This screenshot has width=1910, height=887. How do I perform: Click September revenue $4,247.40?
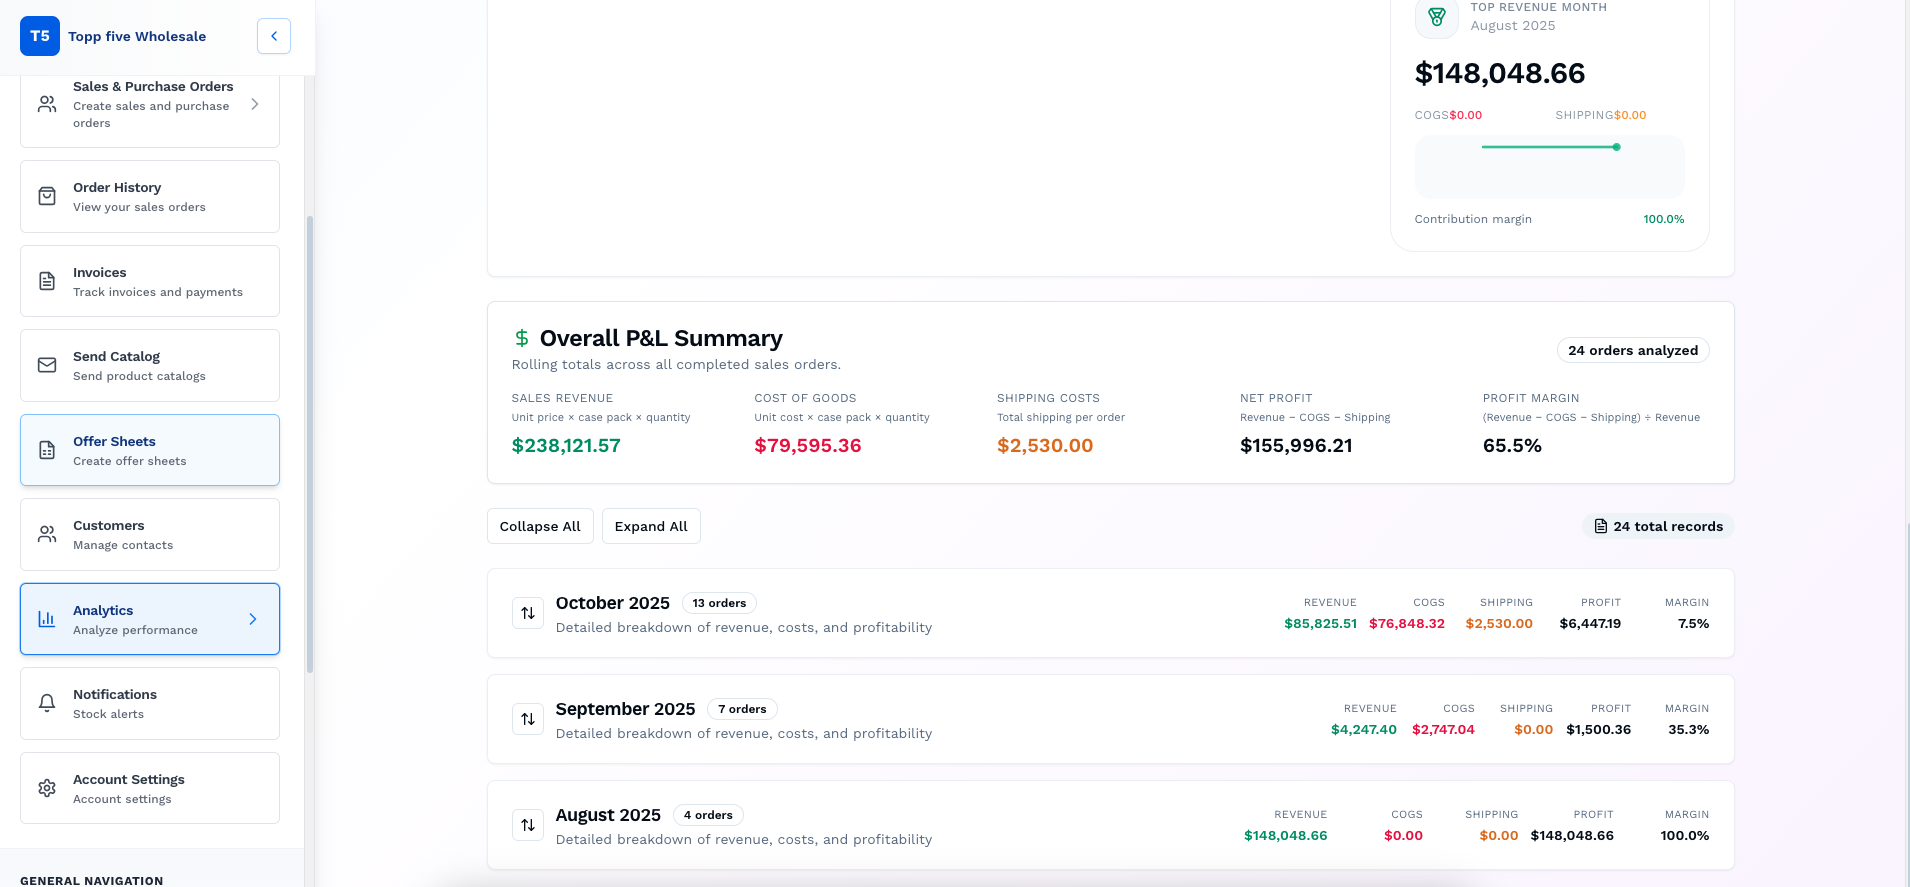point(1364,729)
